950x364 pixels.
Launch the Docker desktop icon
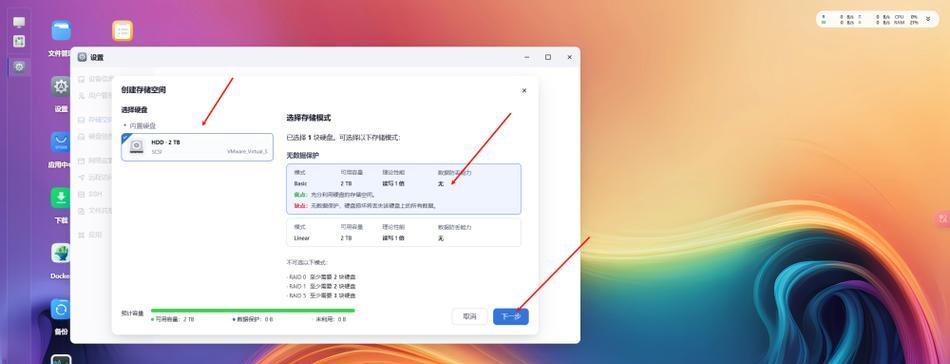pyautogui.click(x=61, y=253)
